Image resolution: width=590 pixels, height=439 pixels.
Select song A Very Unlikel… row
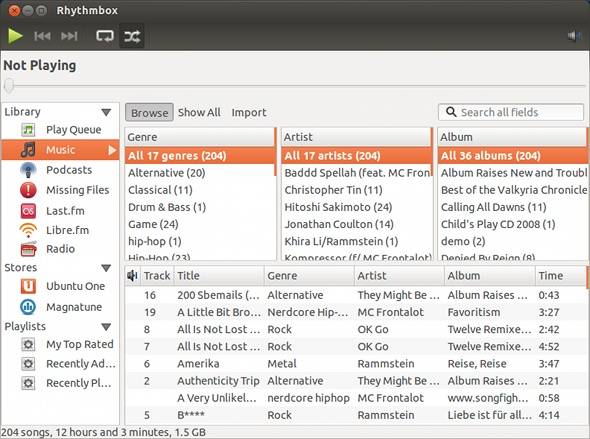click(356, 398)
